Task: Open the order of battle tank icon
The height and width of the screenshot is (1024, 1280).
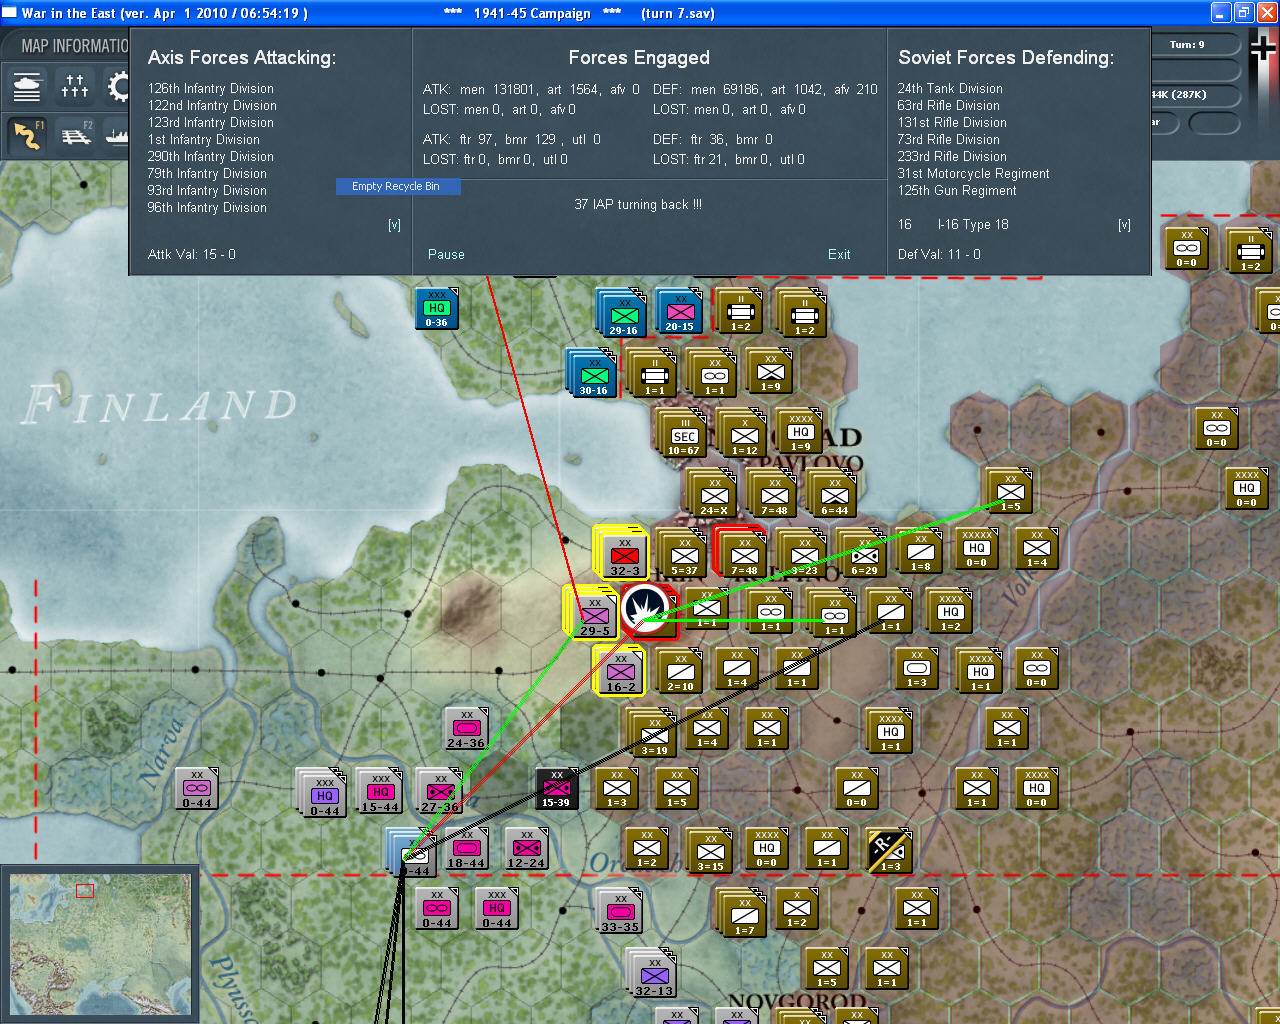Action: [x=27, y=87]
